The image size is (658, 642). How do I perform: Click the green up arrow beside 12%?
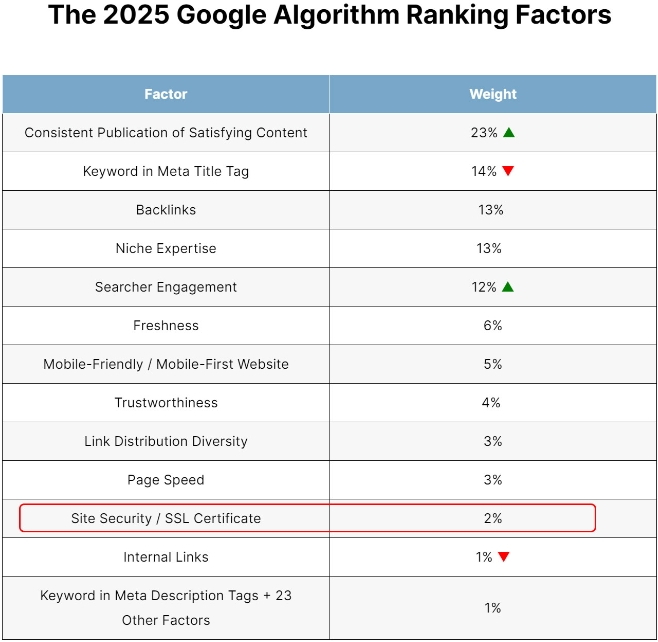coord(508,287)
